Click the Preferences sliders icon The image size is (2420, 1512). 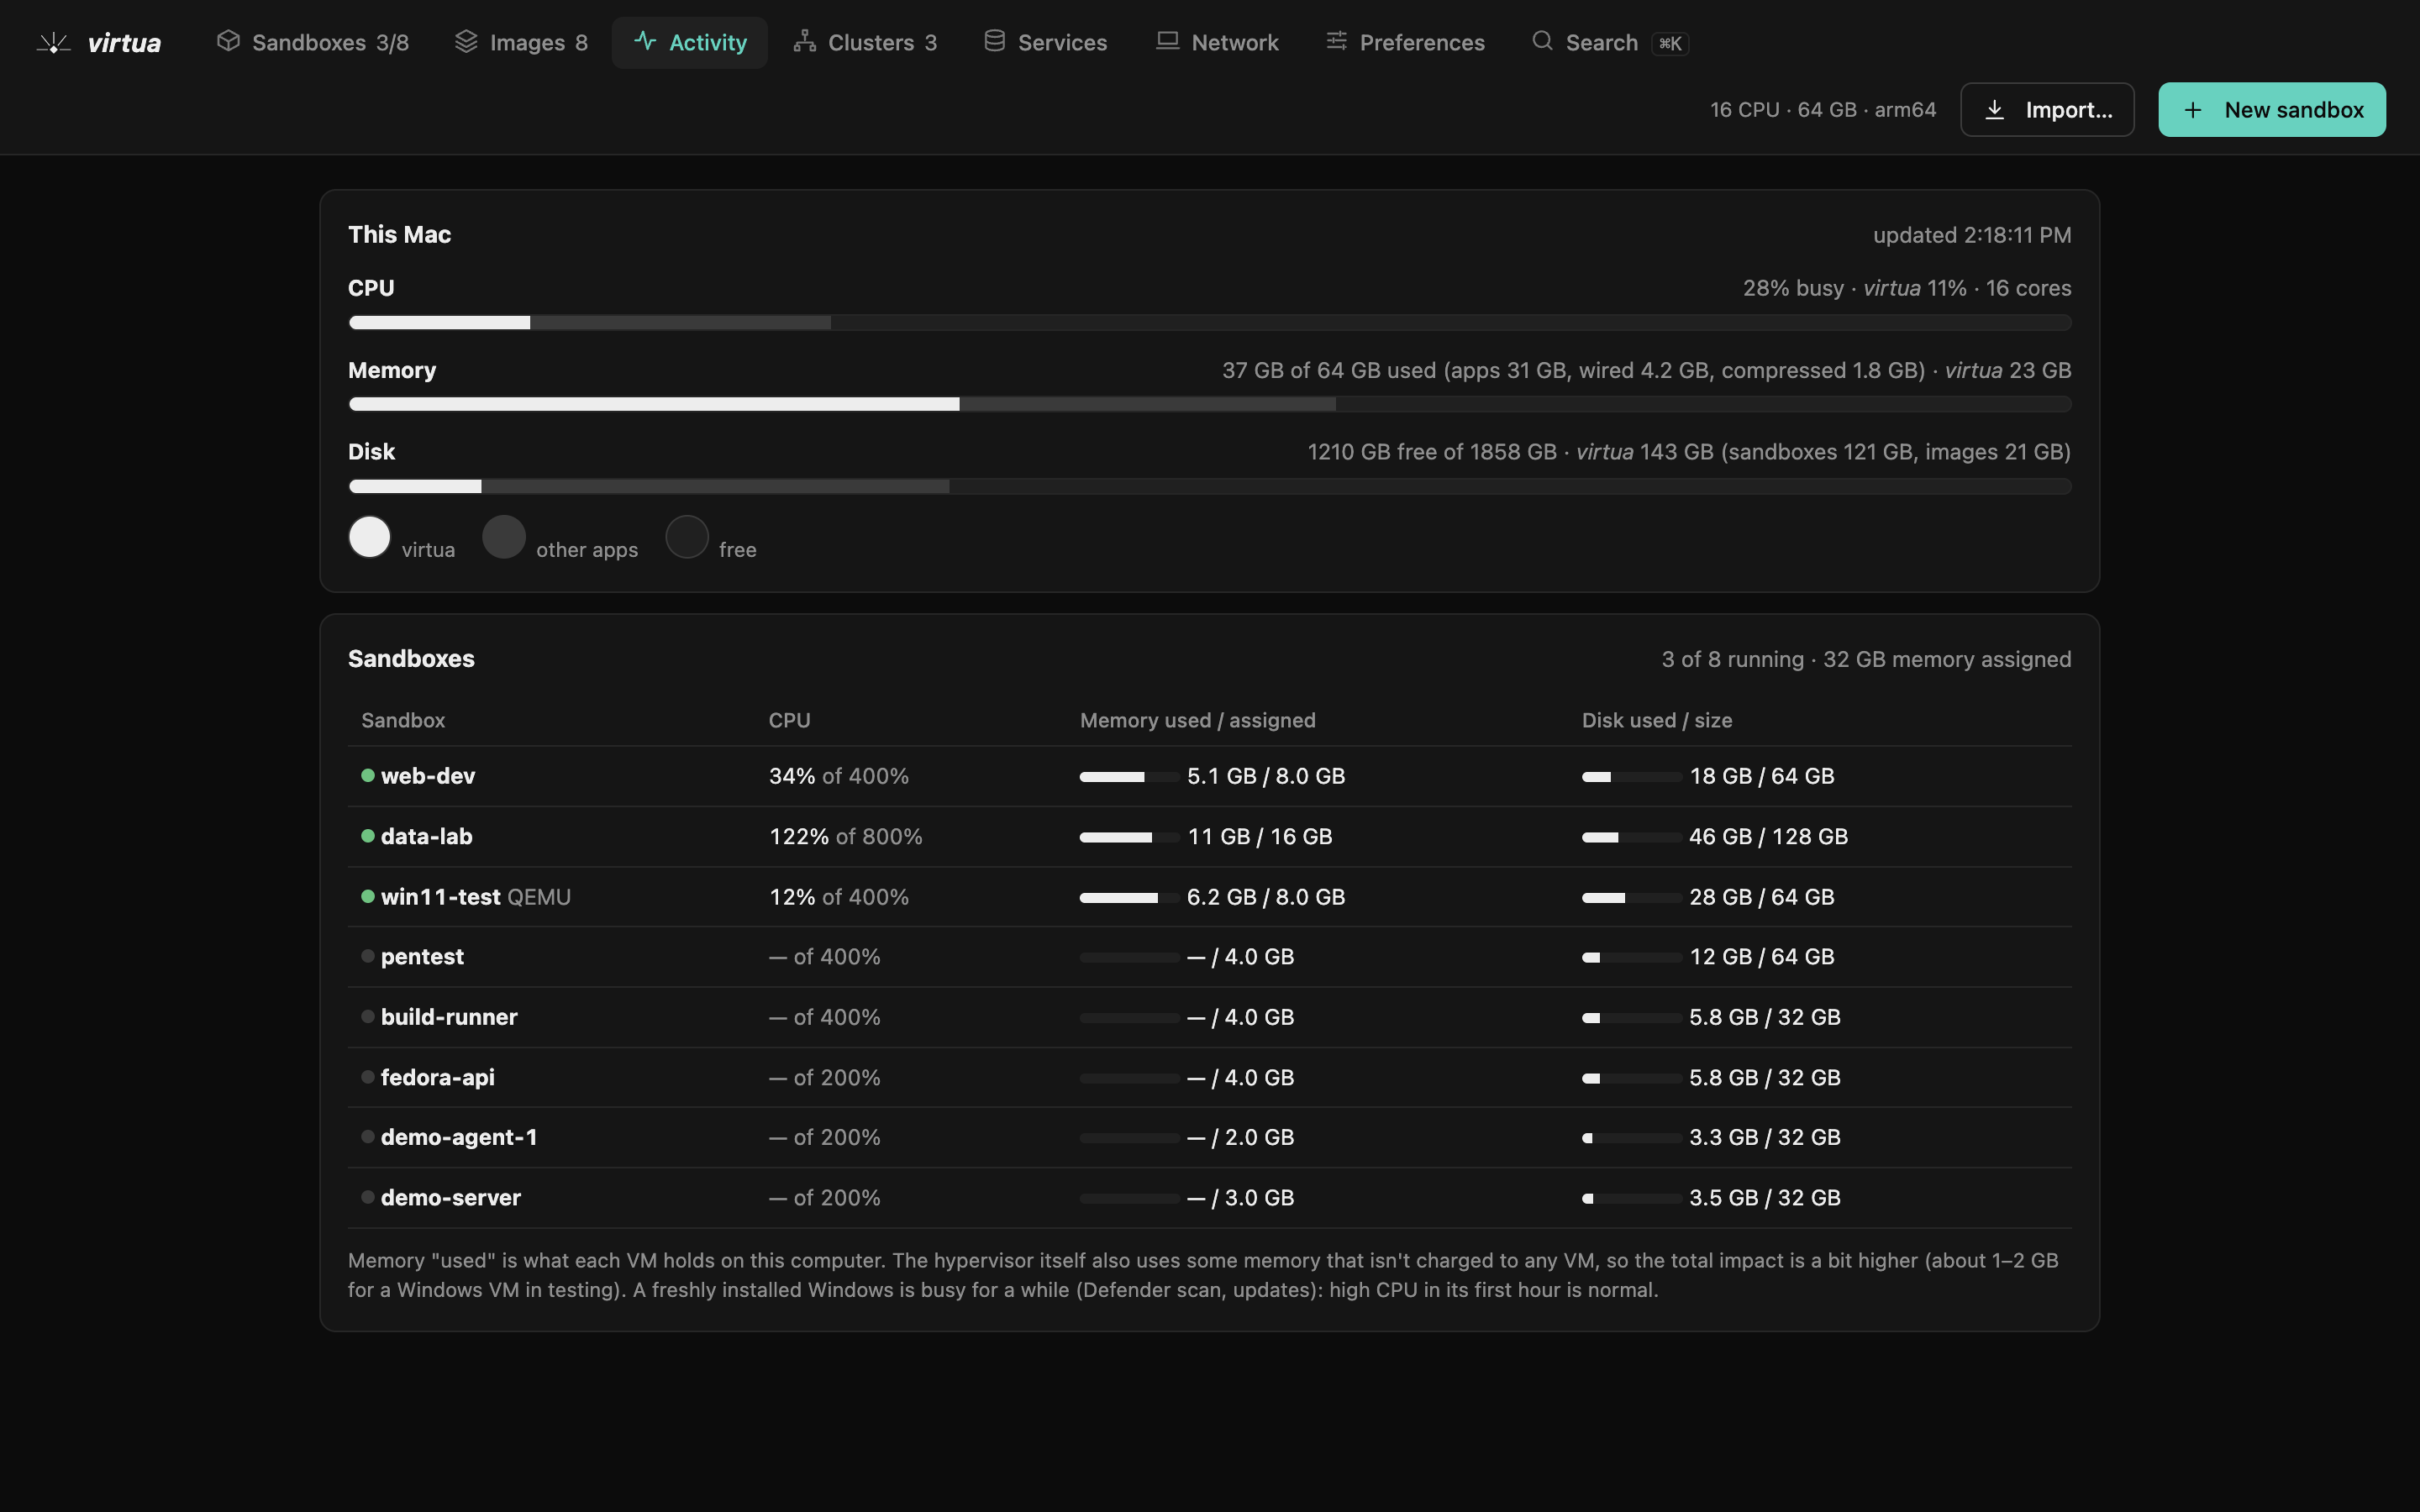(x=1336, y=41)
